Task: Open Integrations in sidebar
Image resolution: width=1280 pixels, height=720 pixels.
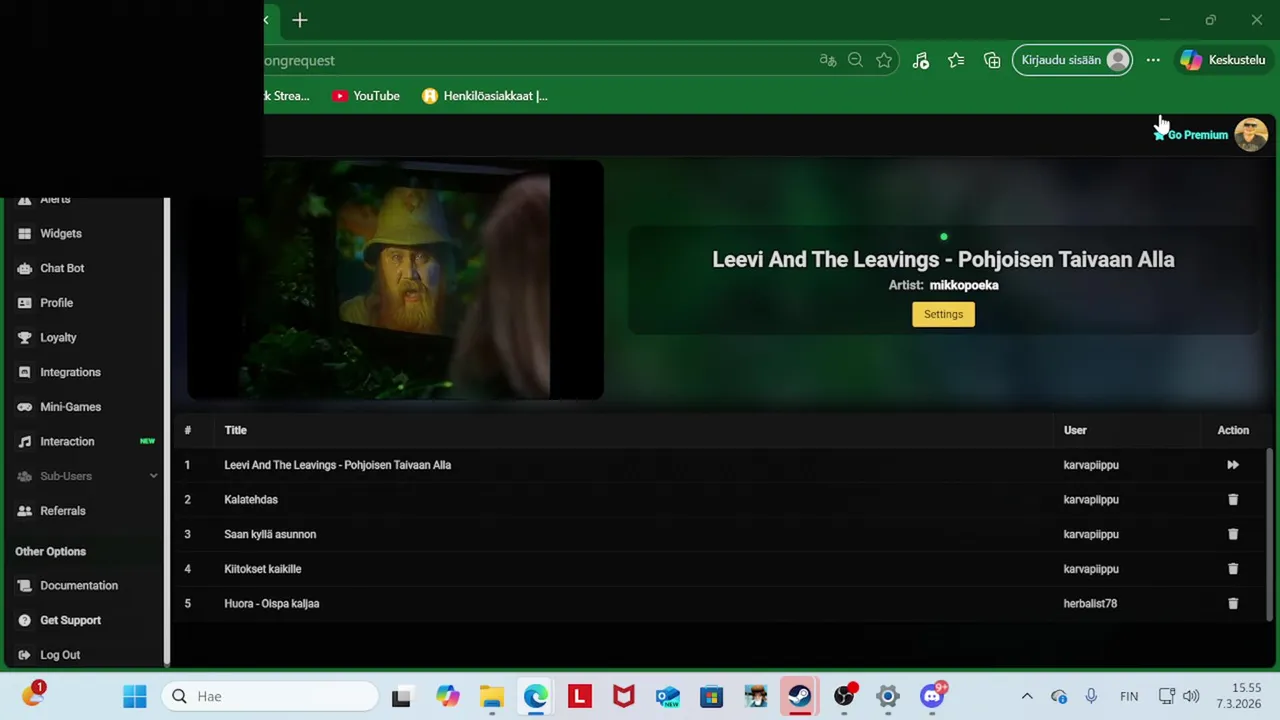Action: (x=70, y=372)
